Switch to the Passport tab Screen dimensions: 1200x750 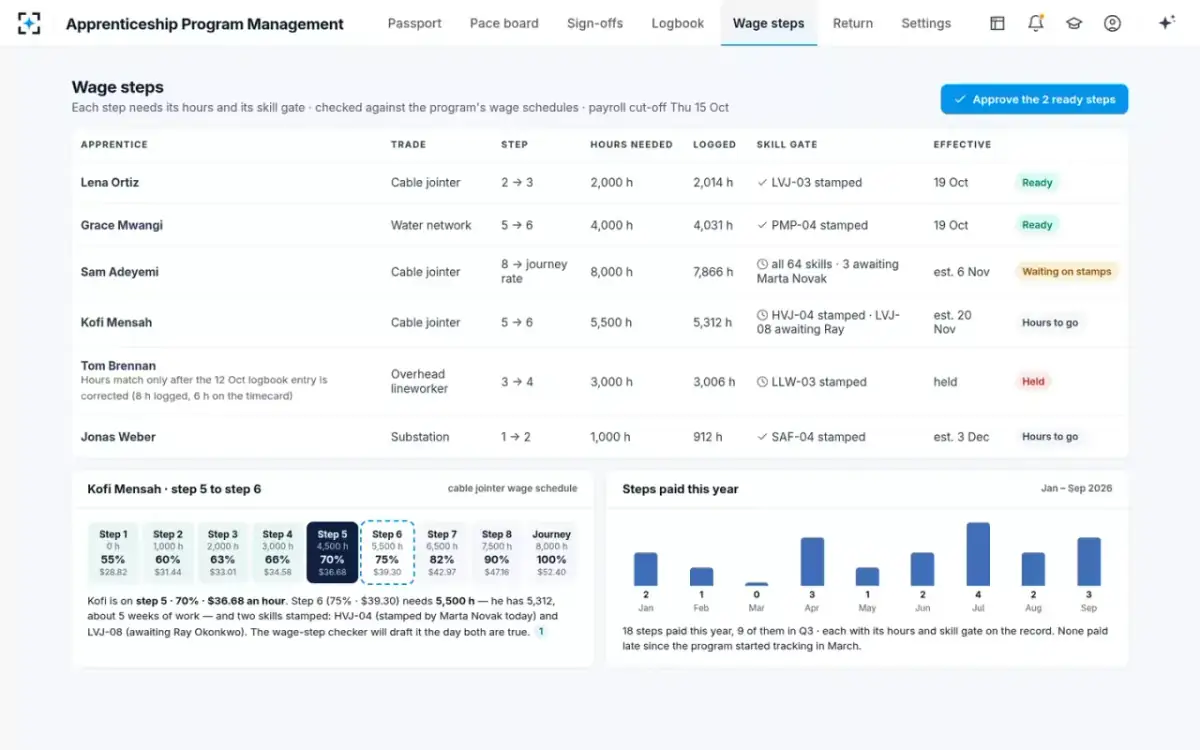tap(414, 23)
